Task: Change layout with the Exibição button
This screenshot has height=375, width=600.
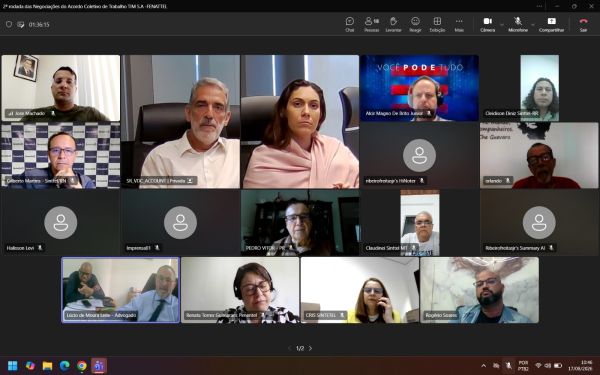Action: (x=437, y=24)
